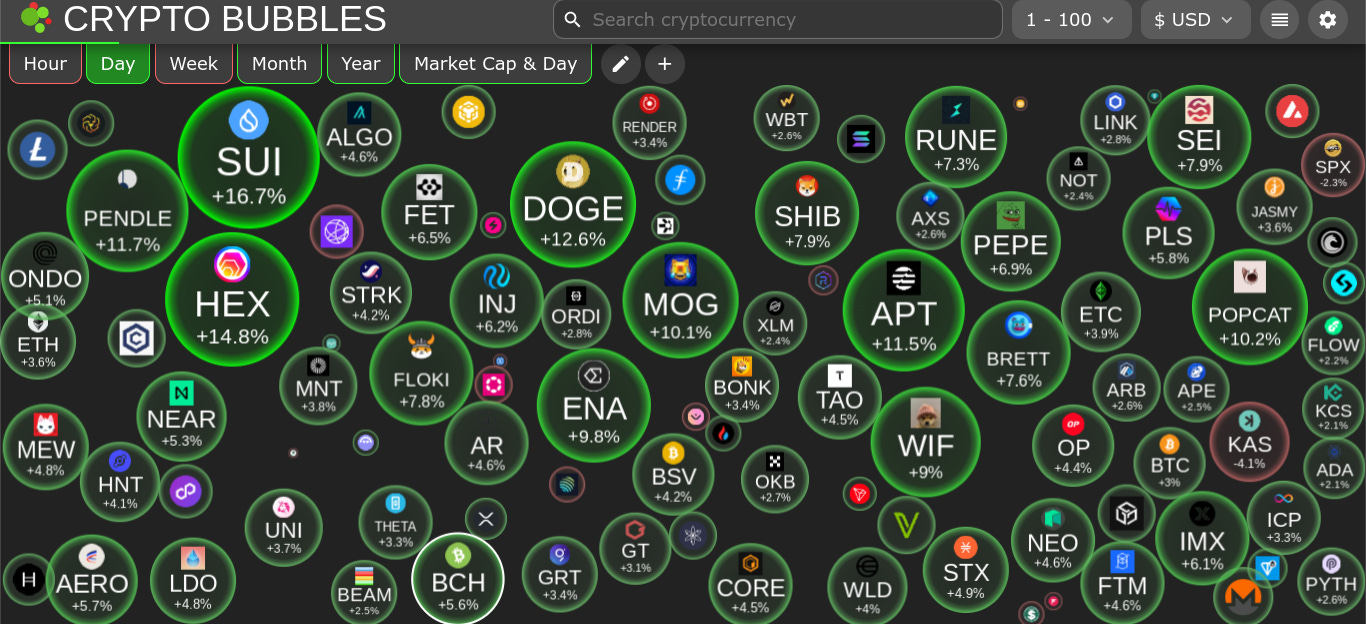Select the NEAR bubble
The width and height of the screenshot is (1366, 624).
coord(181,416)
